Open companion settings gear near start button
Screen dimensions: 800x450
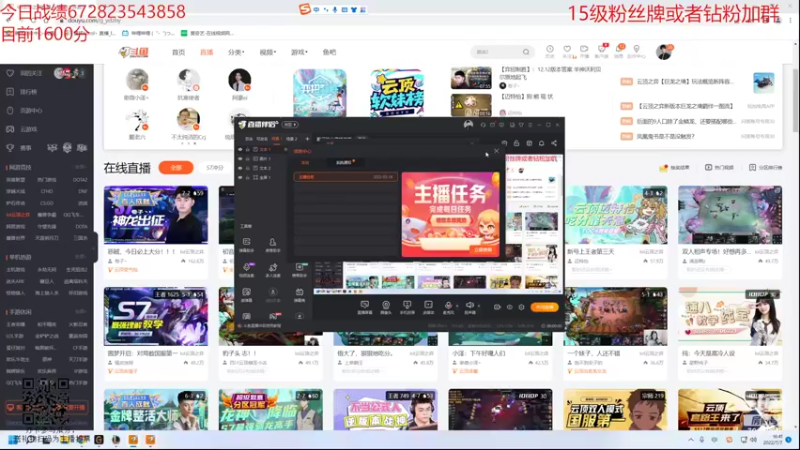point(521,307)
